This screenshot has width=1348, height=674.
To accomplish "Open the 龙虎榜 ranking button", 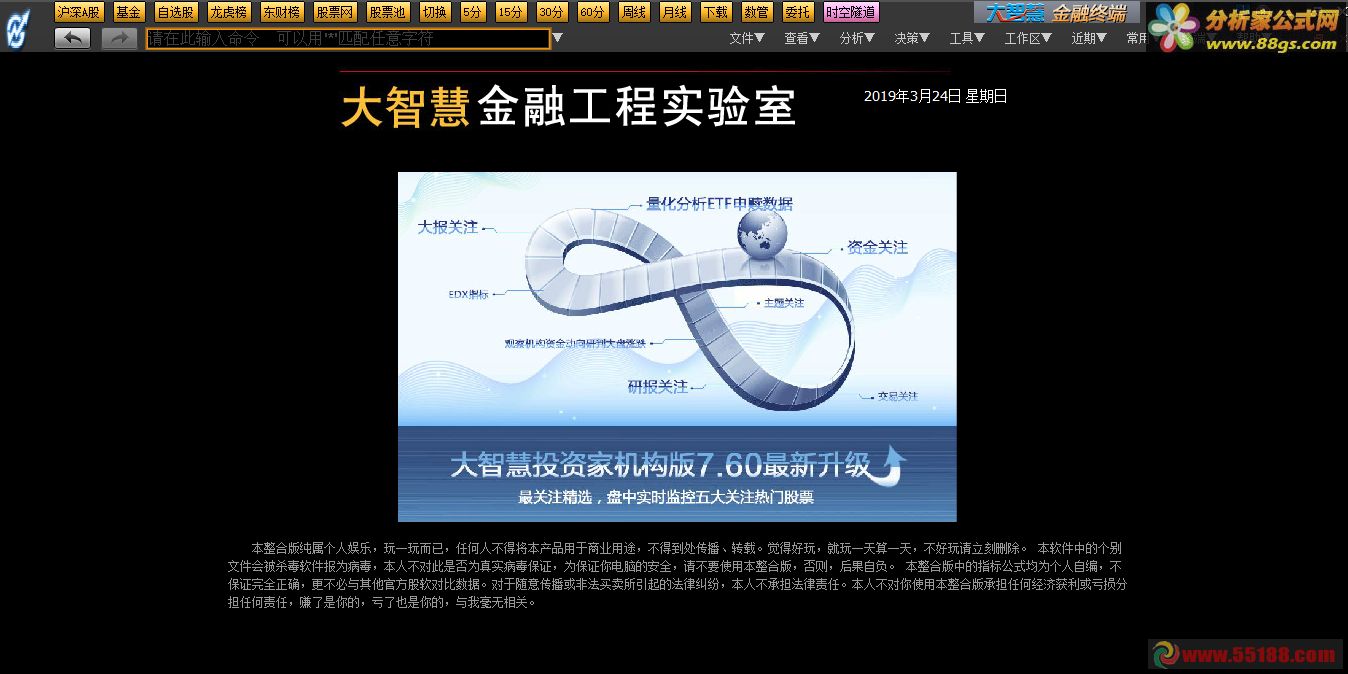I will 229,12.
